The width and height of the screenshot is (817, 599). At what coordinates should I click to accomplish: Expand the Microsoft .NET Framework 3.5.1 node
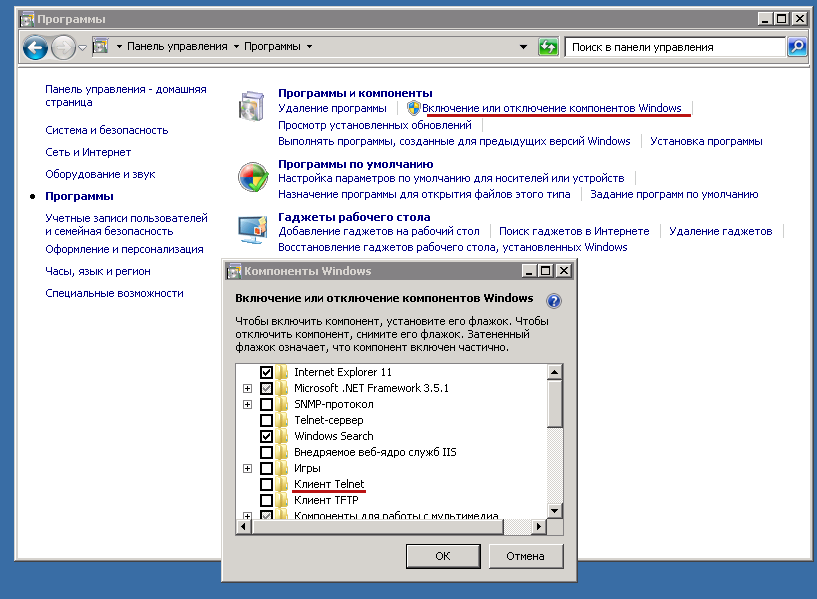tap(247, 389)
